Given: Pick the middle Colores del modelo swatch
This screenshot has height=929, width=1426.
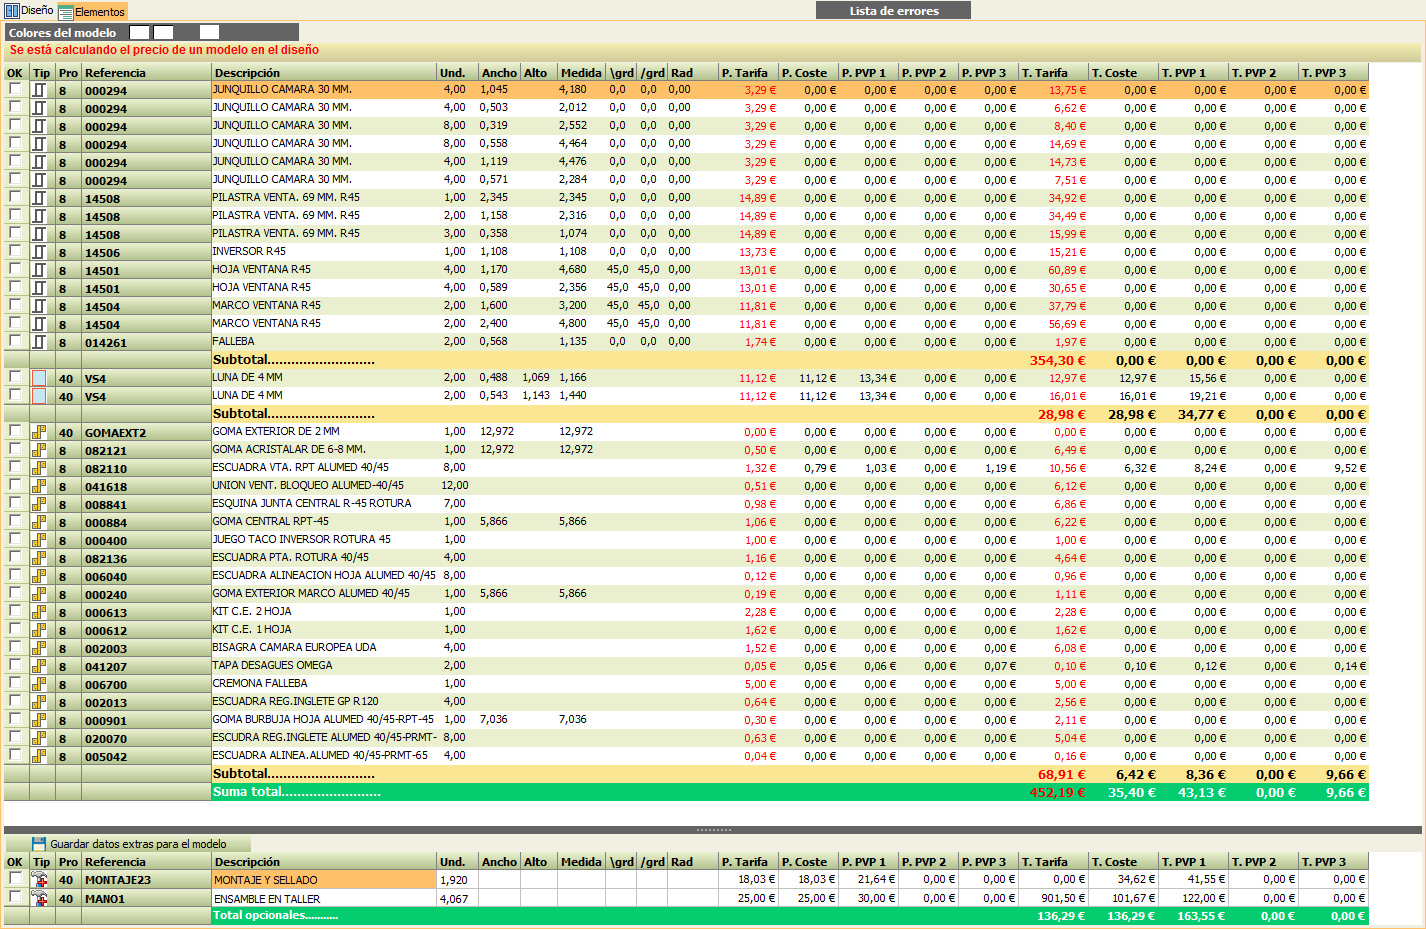Looking at the screenshot, I should tap(163, 33).
